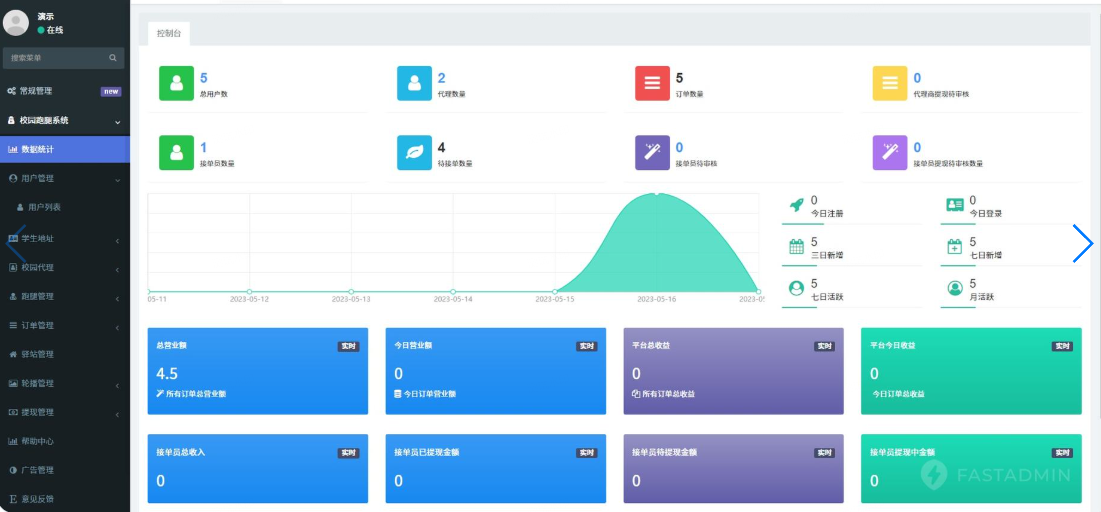Click the rocket icon for 今日注册
Screen dimensions: 1101x512
pyautogui.click(x=796, y=205)
